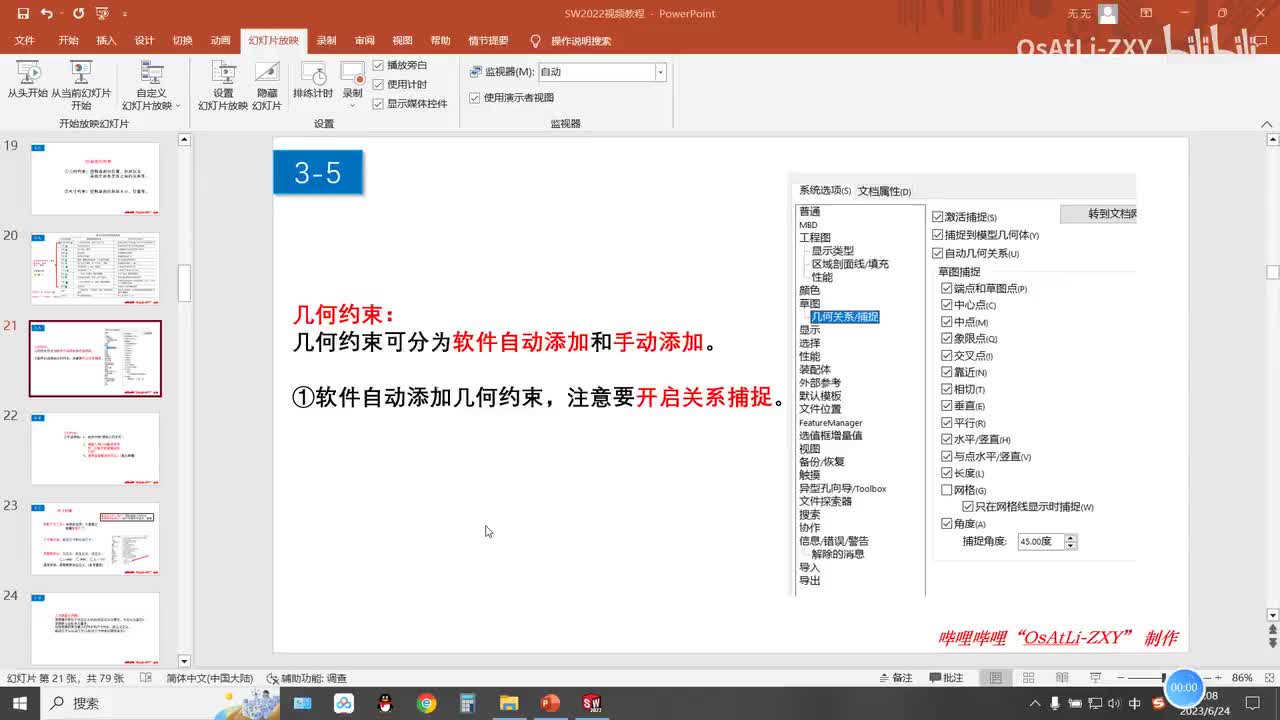
Task: Open File Explorer from taskbar
Action: click(x=508, y=703)
